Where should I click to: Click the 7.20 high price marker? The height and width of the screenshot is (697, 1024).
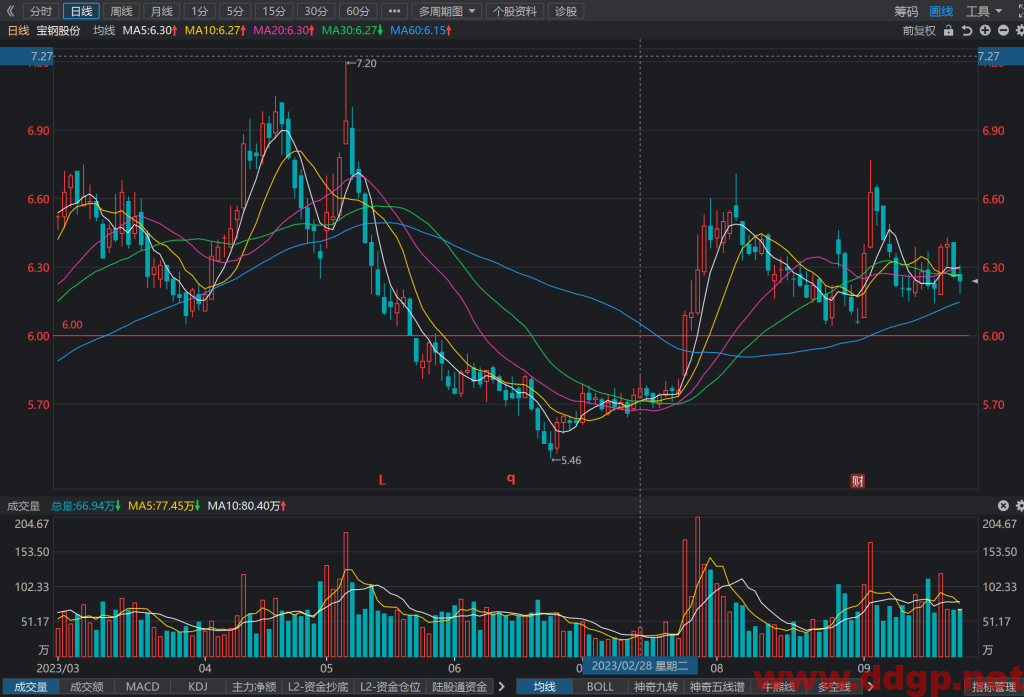tap(362, 63)
